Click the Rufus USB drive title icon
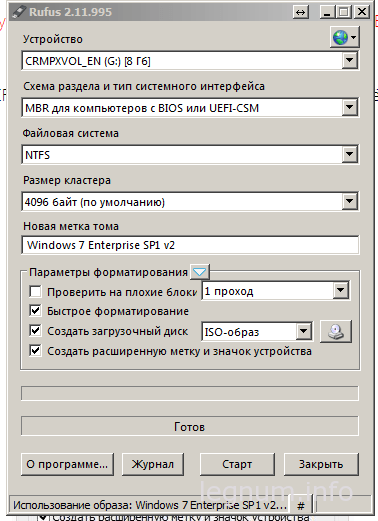This screenshot has width=378, height=521. [x=18, y=12]
